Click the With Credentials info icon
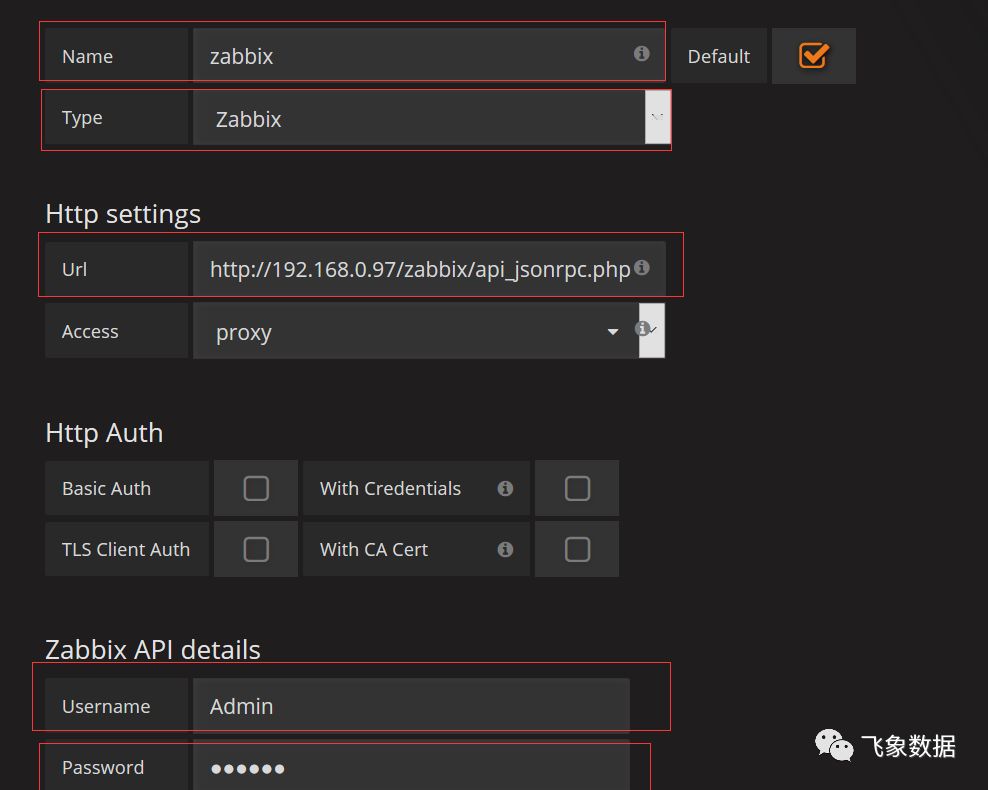The width and height of the screenshot is (988, 790). (505, 488)
